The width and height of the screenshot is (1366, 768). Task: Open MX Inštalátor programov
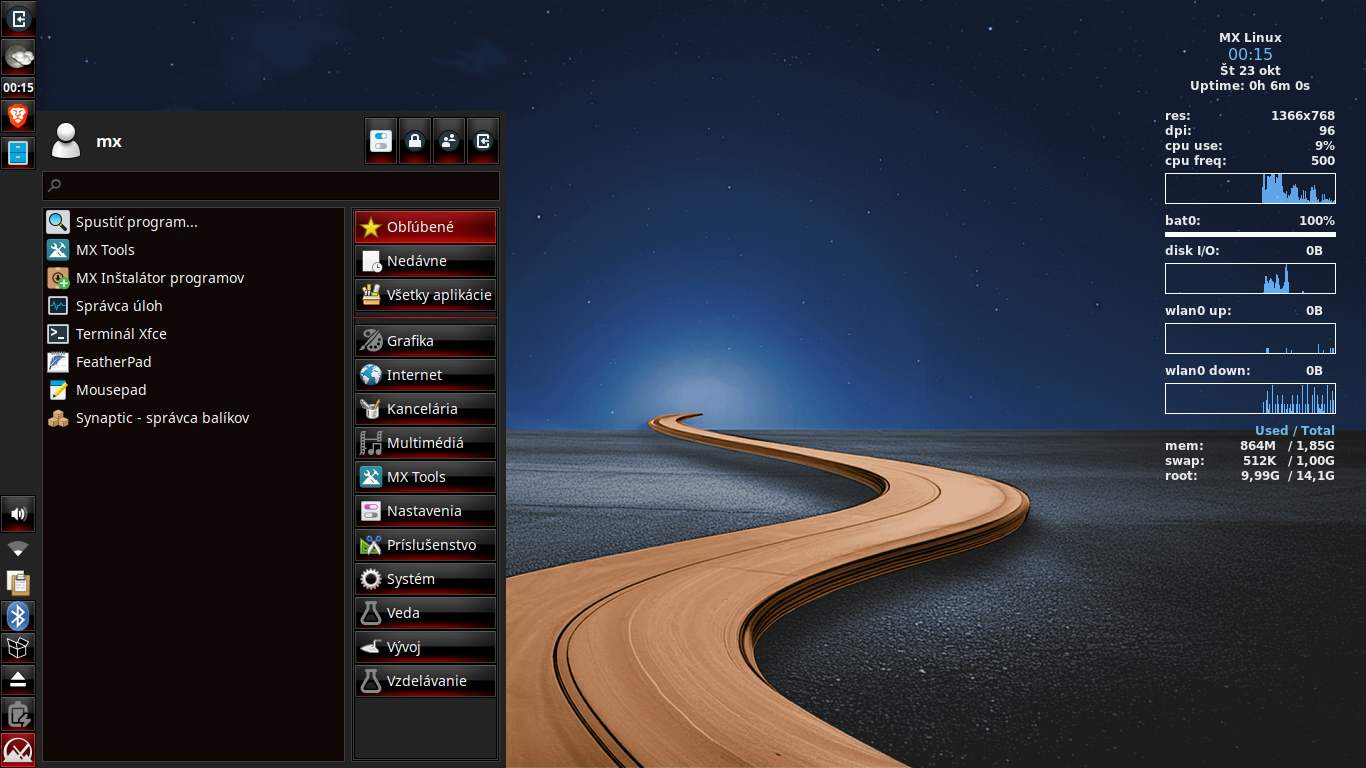tap(194, 278)
